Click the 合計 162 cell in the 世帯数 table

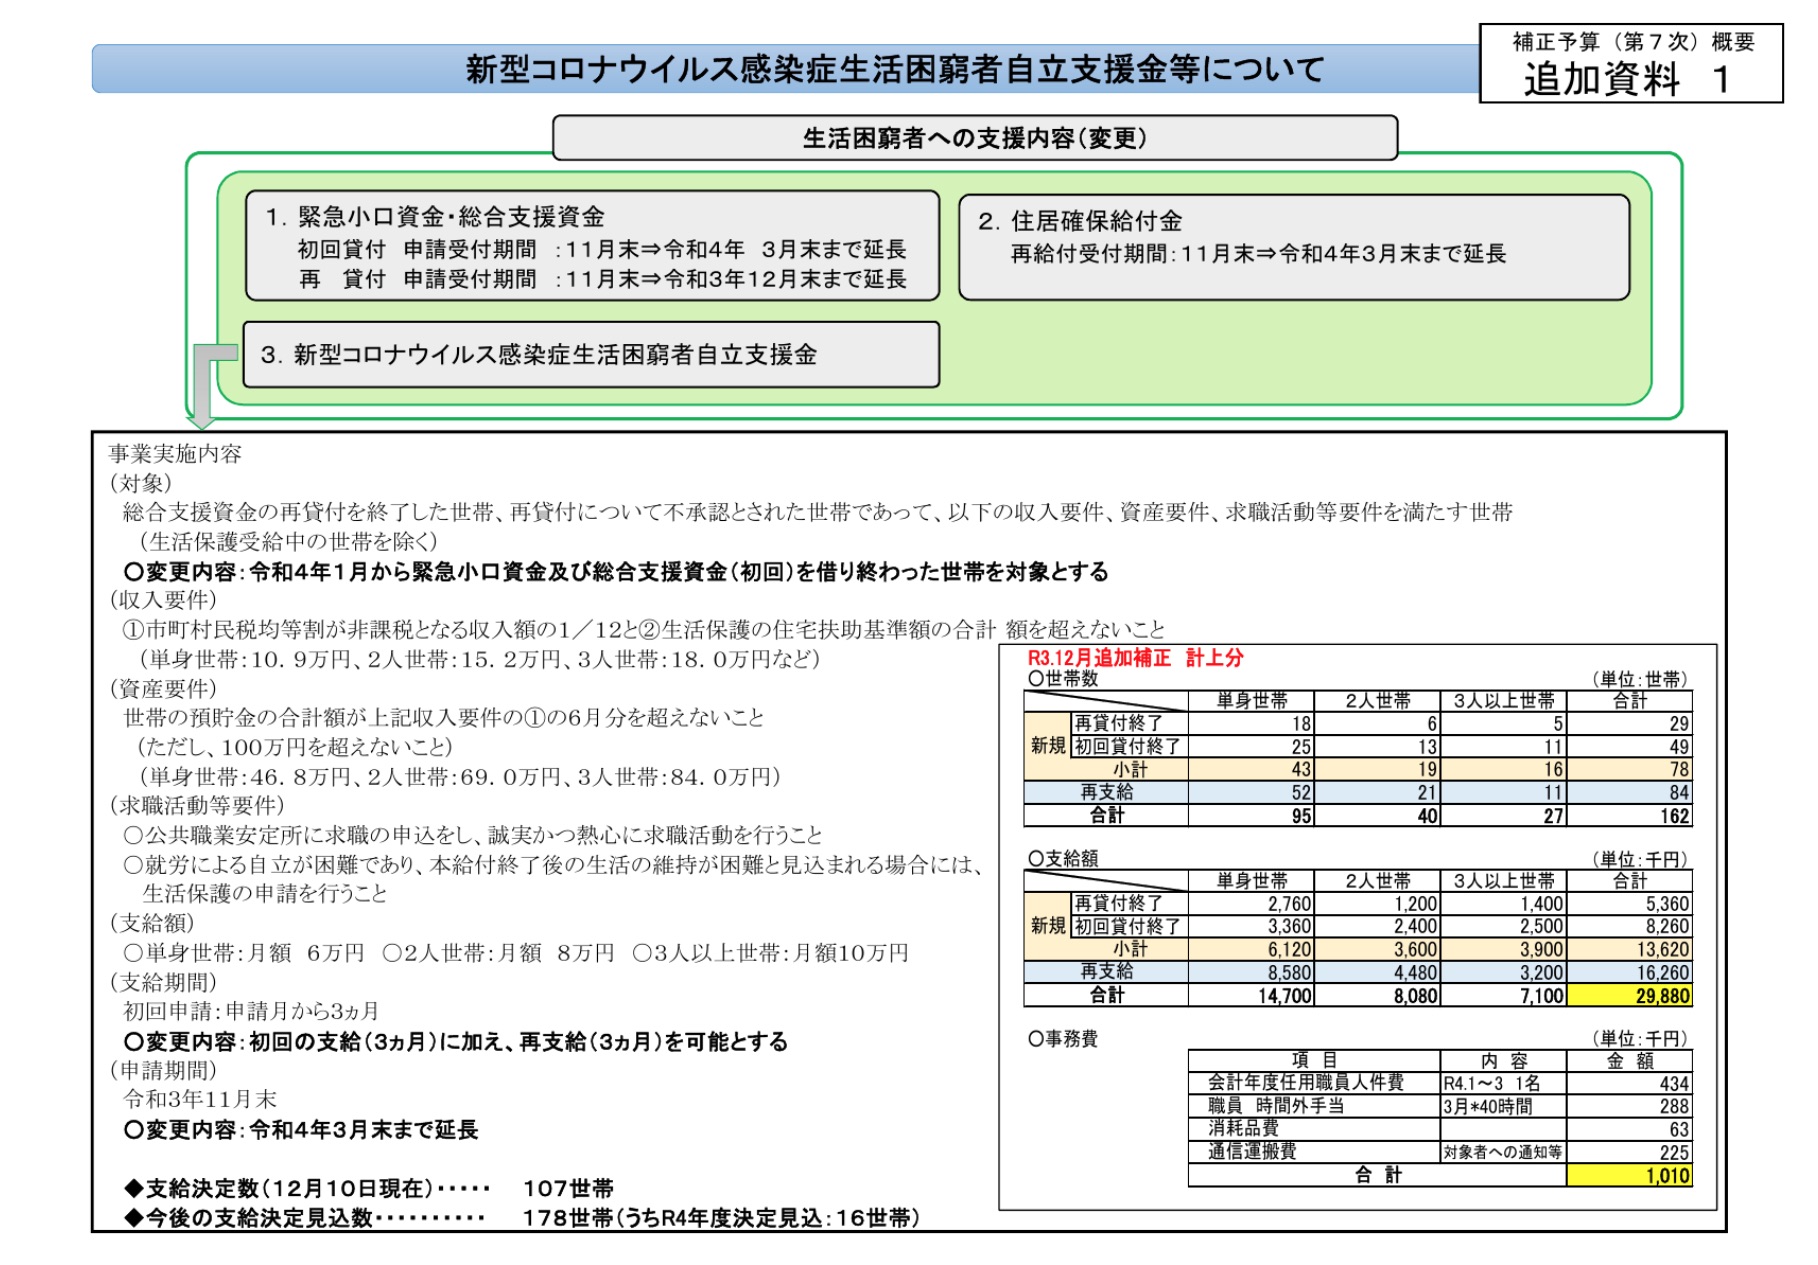click(1629, 815)
